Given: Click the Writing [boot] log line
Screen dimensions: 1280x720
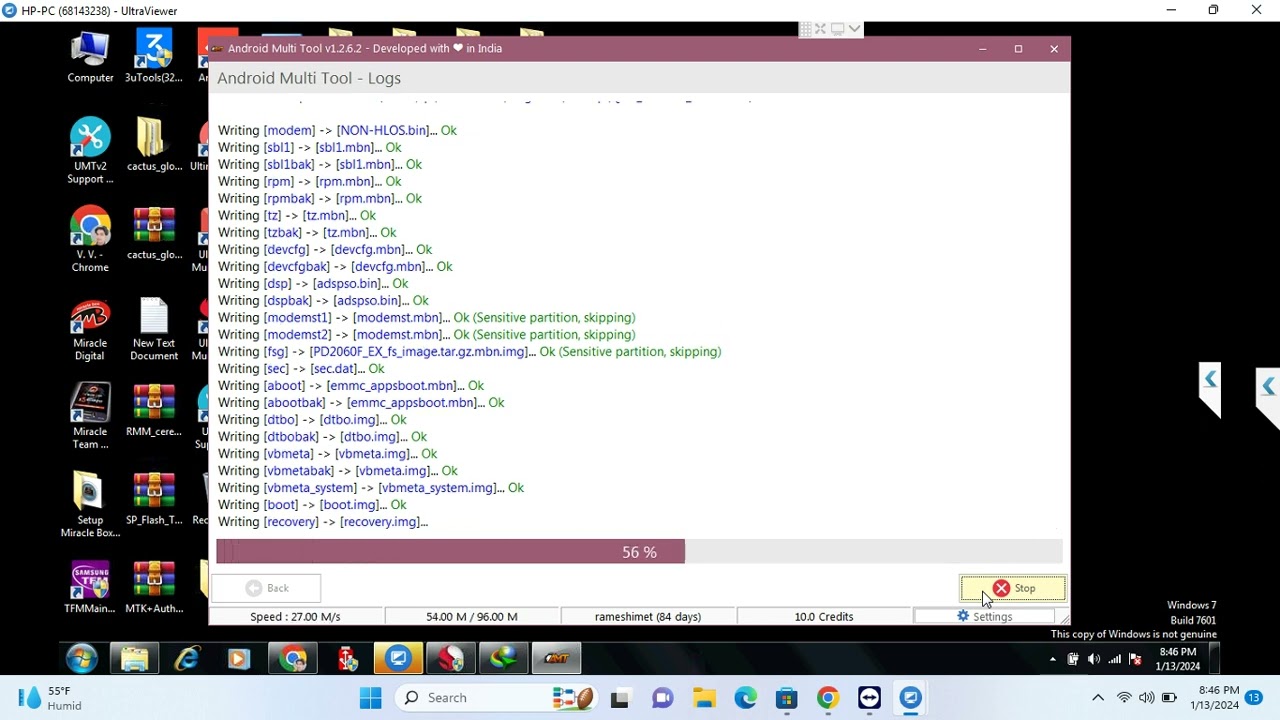Looking at the screenshot, I should 312,505.
